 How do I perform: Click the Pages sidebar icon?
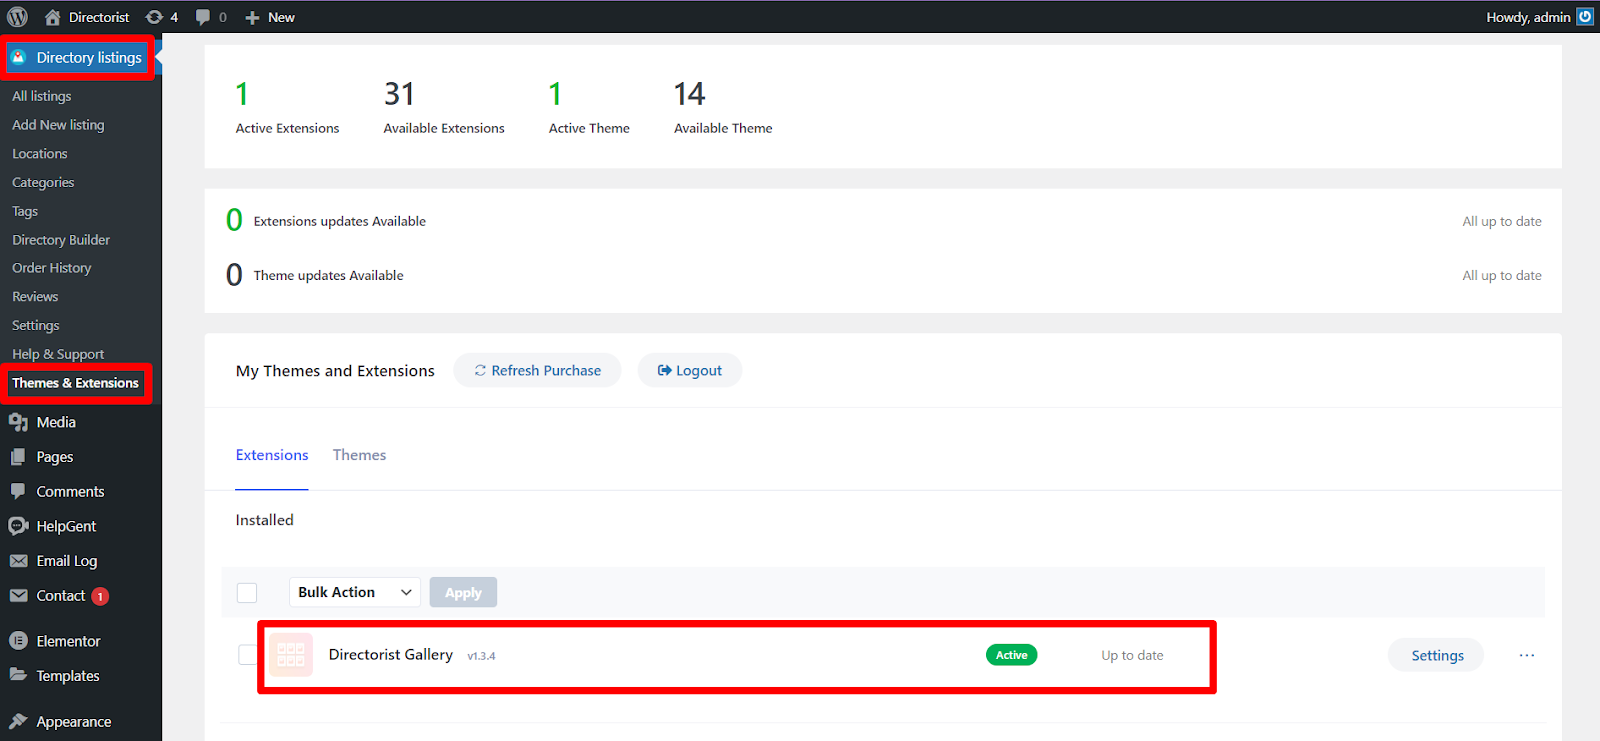click(x=18, y=456)
